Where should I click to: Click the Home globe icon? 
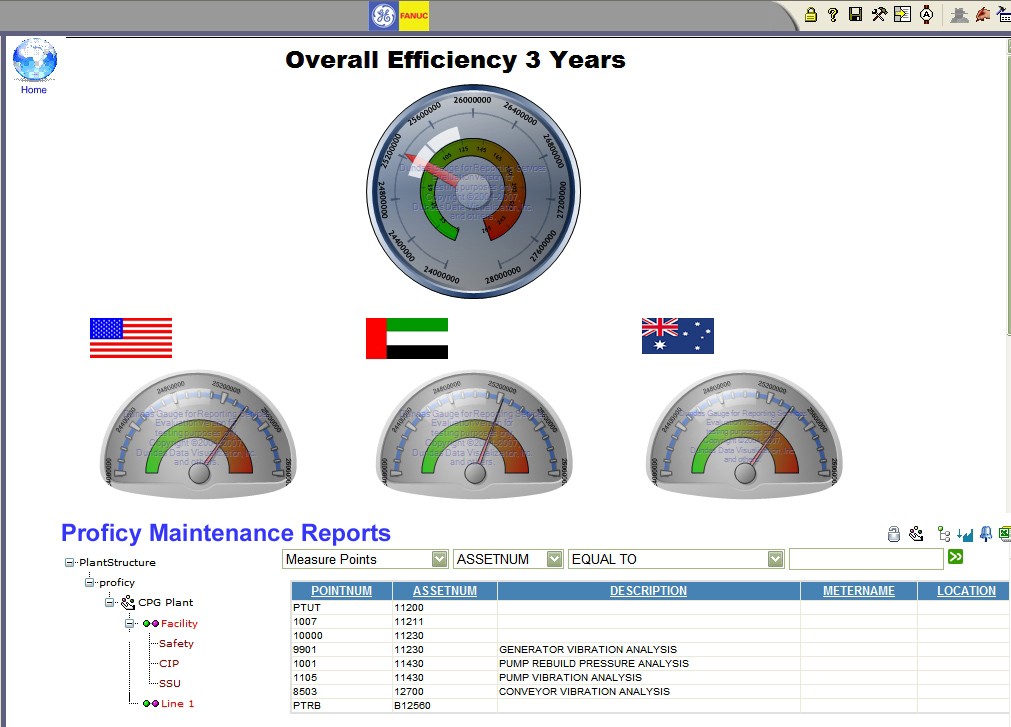click(35, 59)
